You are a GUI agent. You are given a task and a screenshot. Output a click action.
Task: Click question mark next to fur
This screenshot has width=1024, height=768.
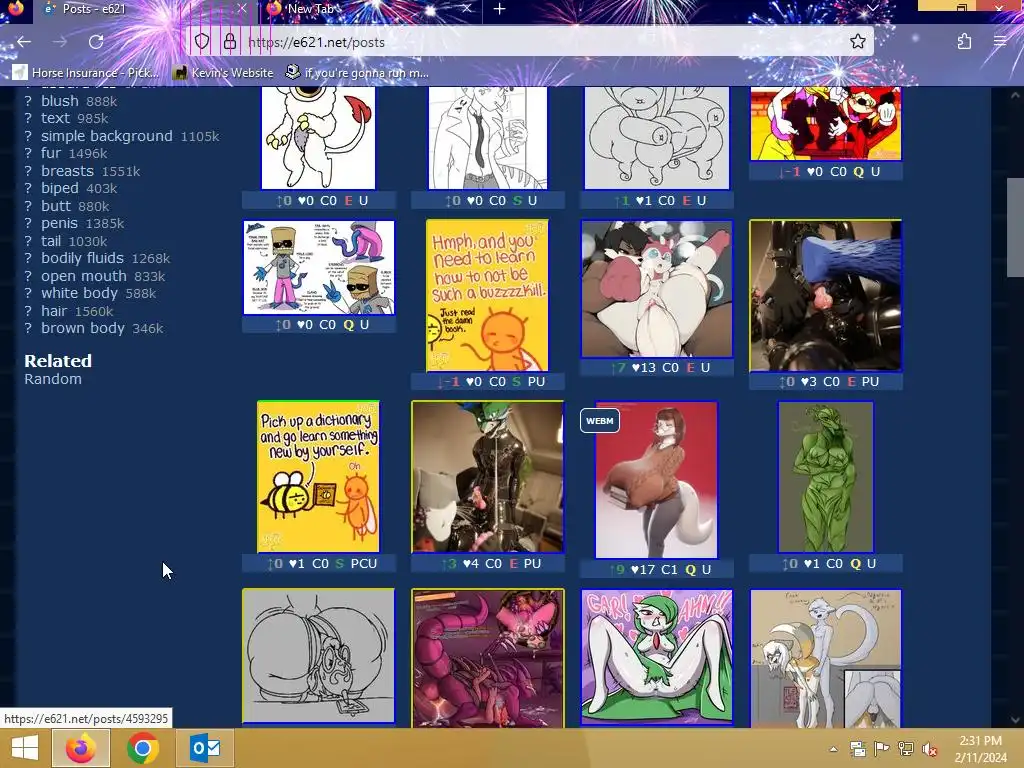[28, 153]
